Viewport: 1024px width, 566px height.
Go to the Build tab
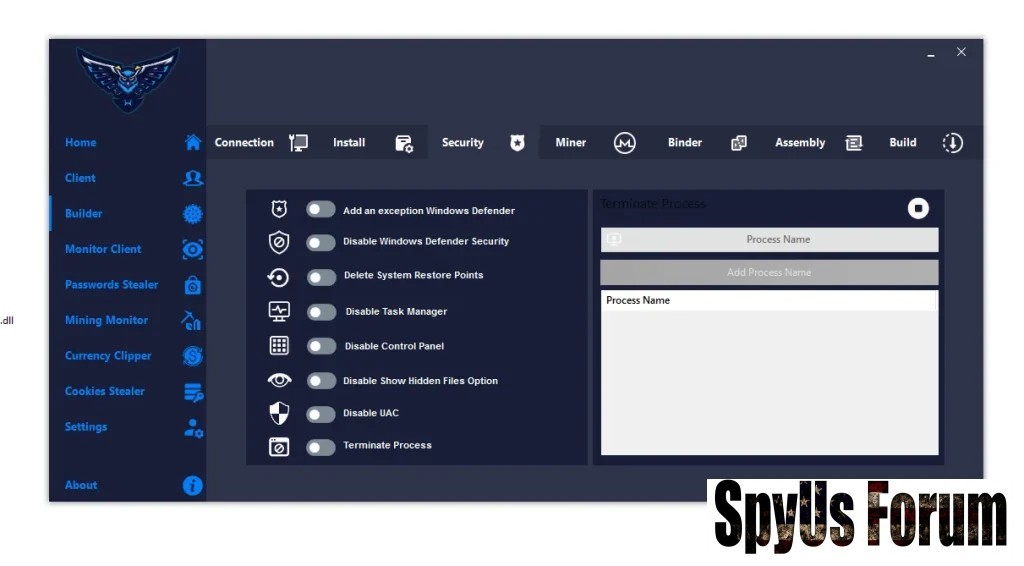click(x=903, y=143)
